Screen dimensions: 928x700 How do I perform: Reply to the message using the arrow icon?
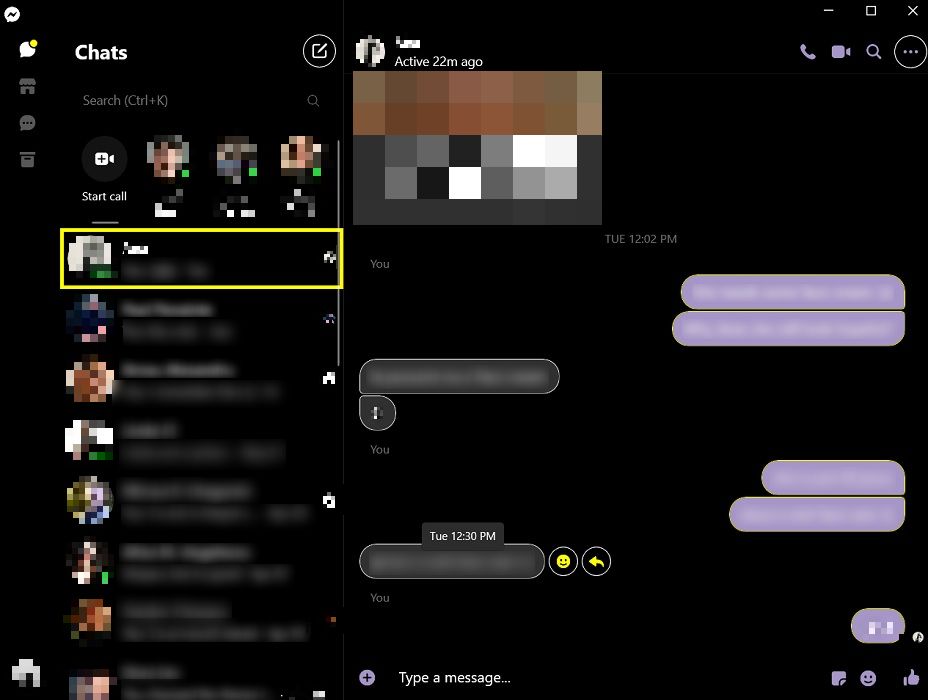point(597,562)
